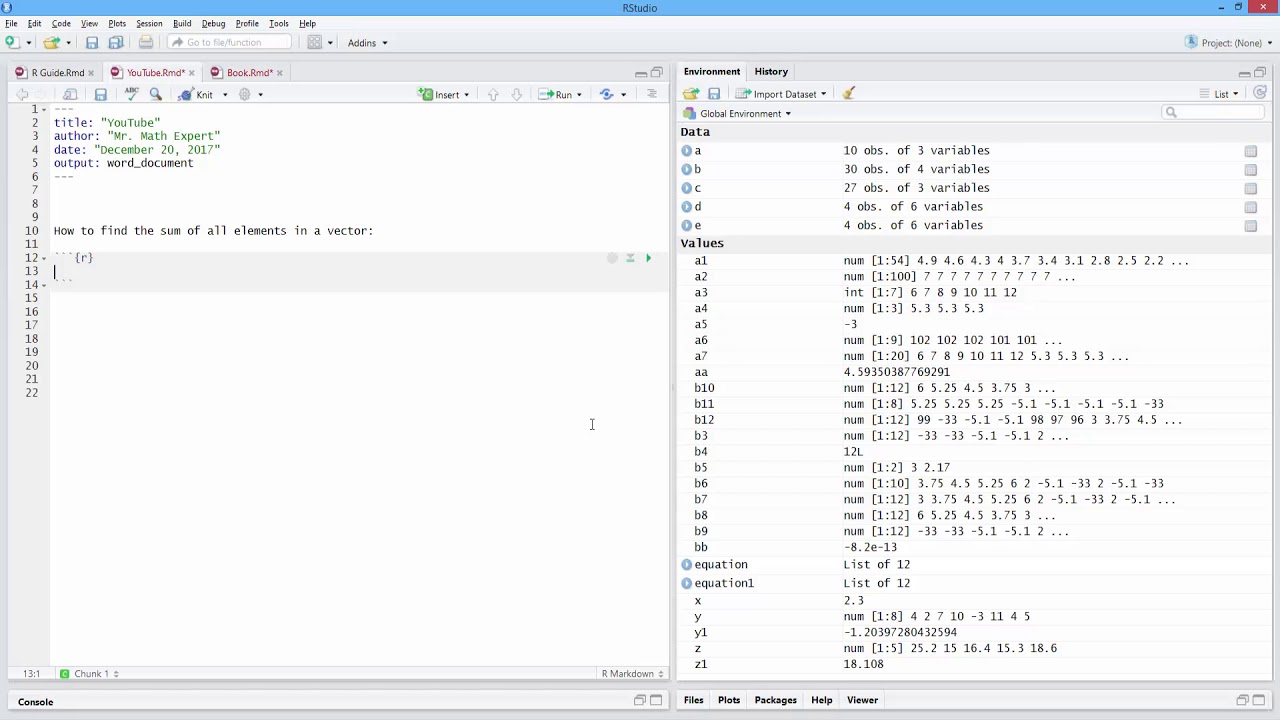Image resolution: width=1280 pixels, height=720 pixels.
Task: Save YouTube.Rmd with the editor save icon
Action: pos(100,94)
